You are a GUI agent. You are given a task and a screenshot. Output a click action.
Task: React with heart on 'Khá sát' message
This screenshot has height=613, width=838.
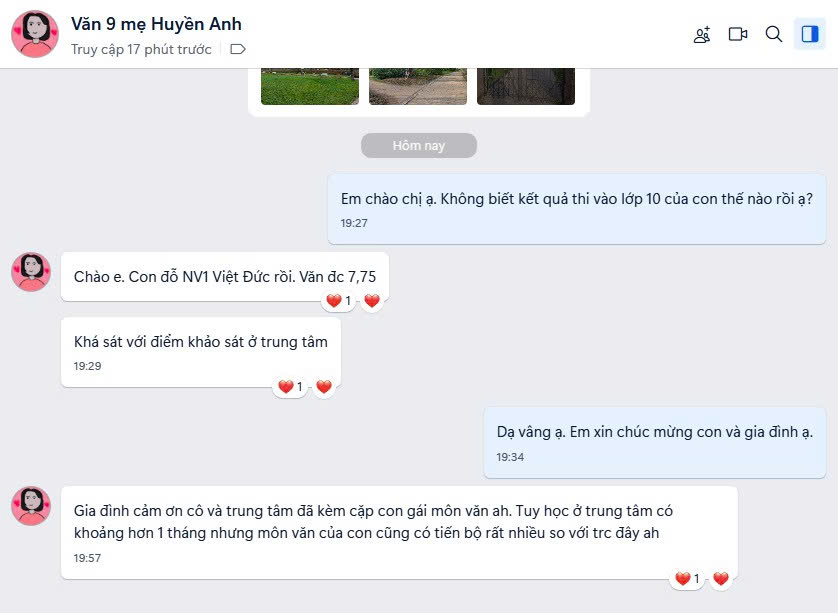pyautogui.click(x=324, y=386)
